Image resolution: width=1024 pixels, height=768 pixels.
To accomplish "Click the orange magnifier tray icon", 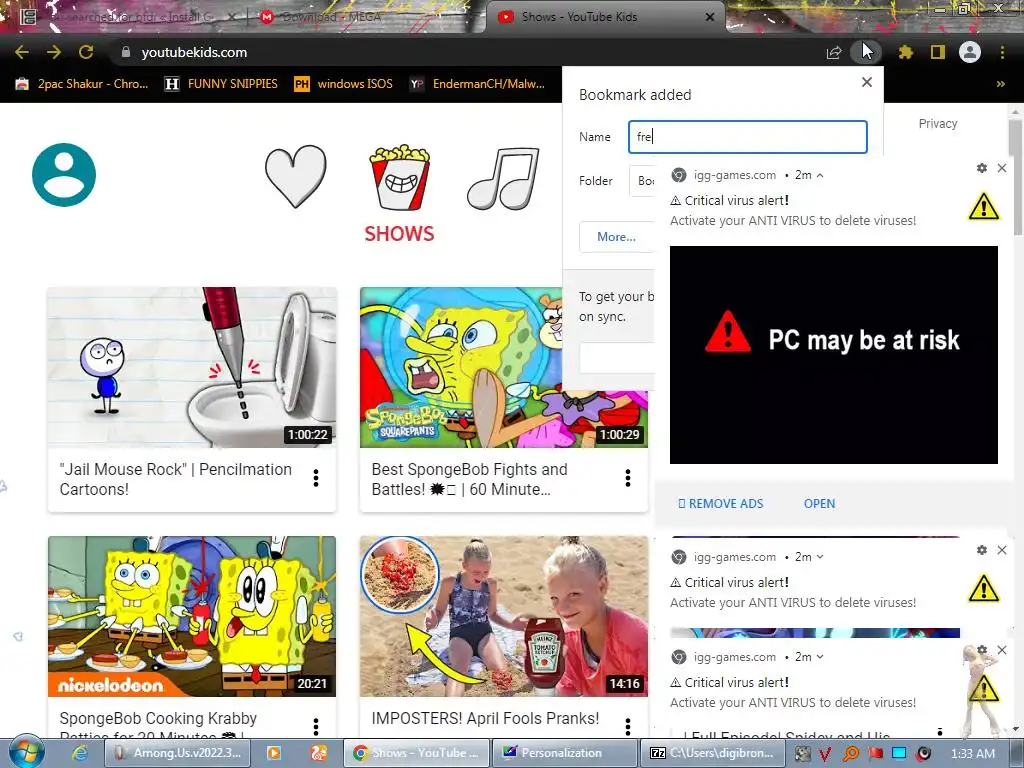I will tap(850, 754).
